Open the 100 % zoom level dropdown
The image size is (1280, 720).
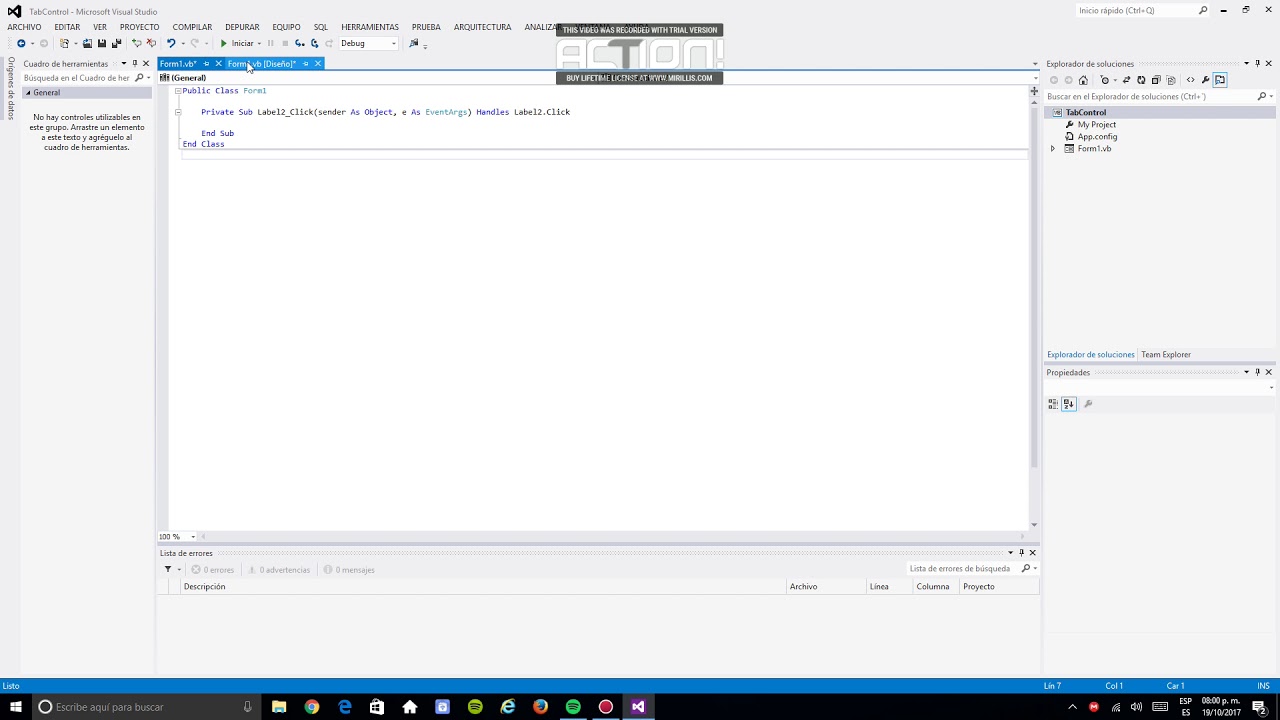(x=193, y=537)
